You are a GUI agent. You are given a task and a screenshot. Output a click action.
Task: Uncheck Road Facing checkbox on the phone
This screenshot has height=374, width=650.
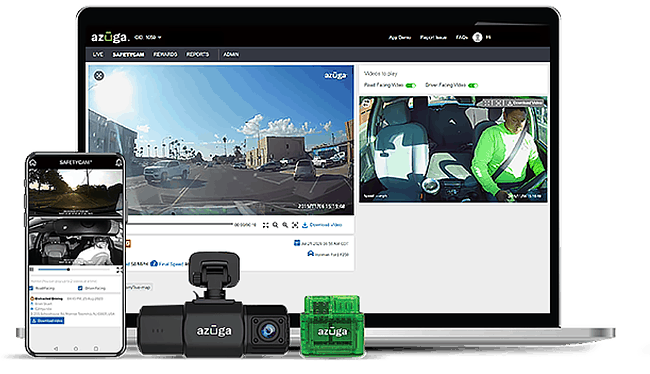[x=32, y=288]
